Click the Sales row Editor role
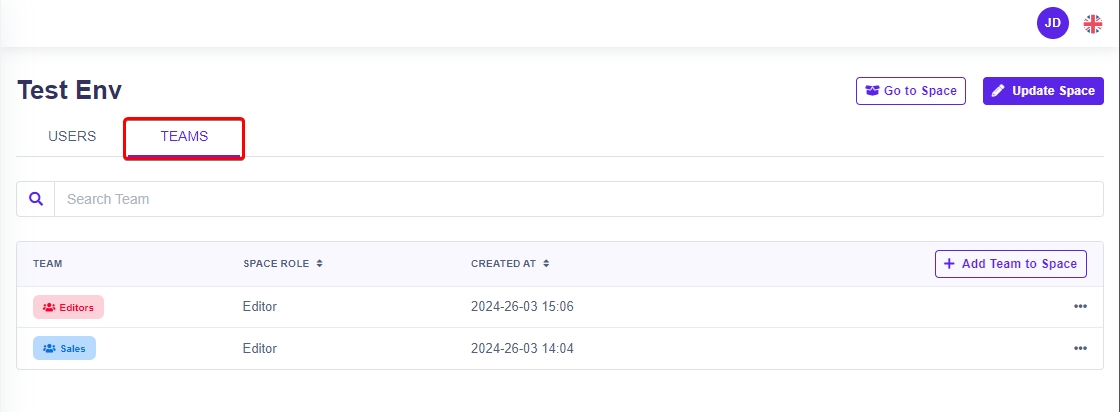 click(259, 349)
